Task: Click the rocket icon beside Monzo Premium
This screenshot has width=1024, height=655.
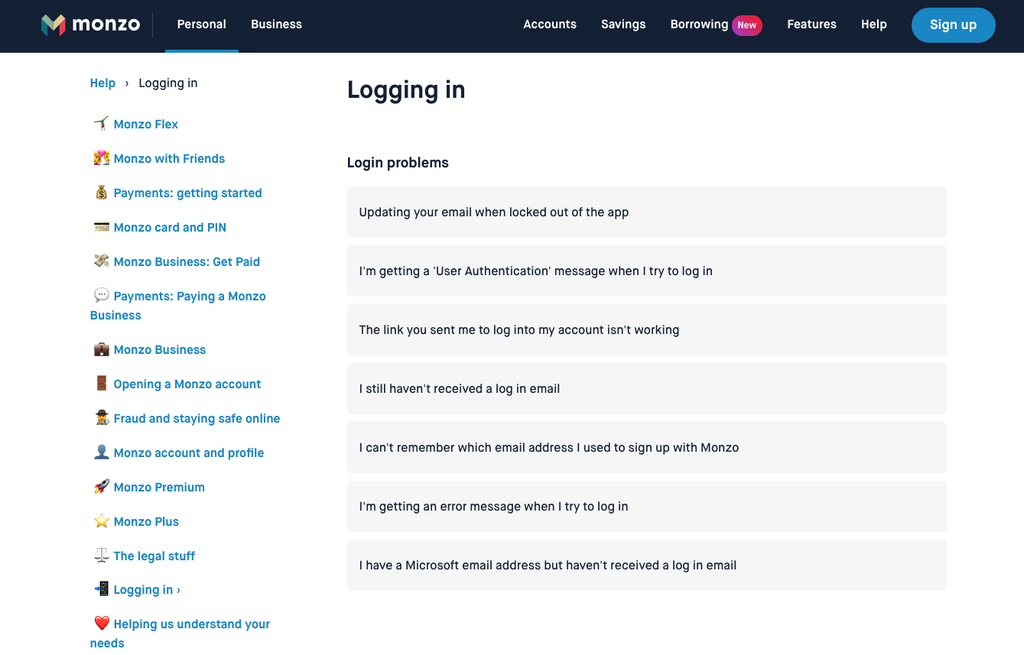Action: coord(101,487)
